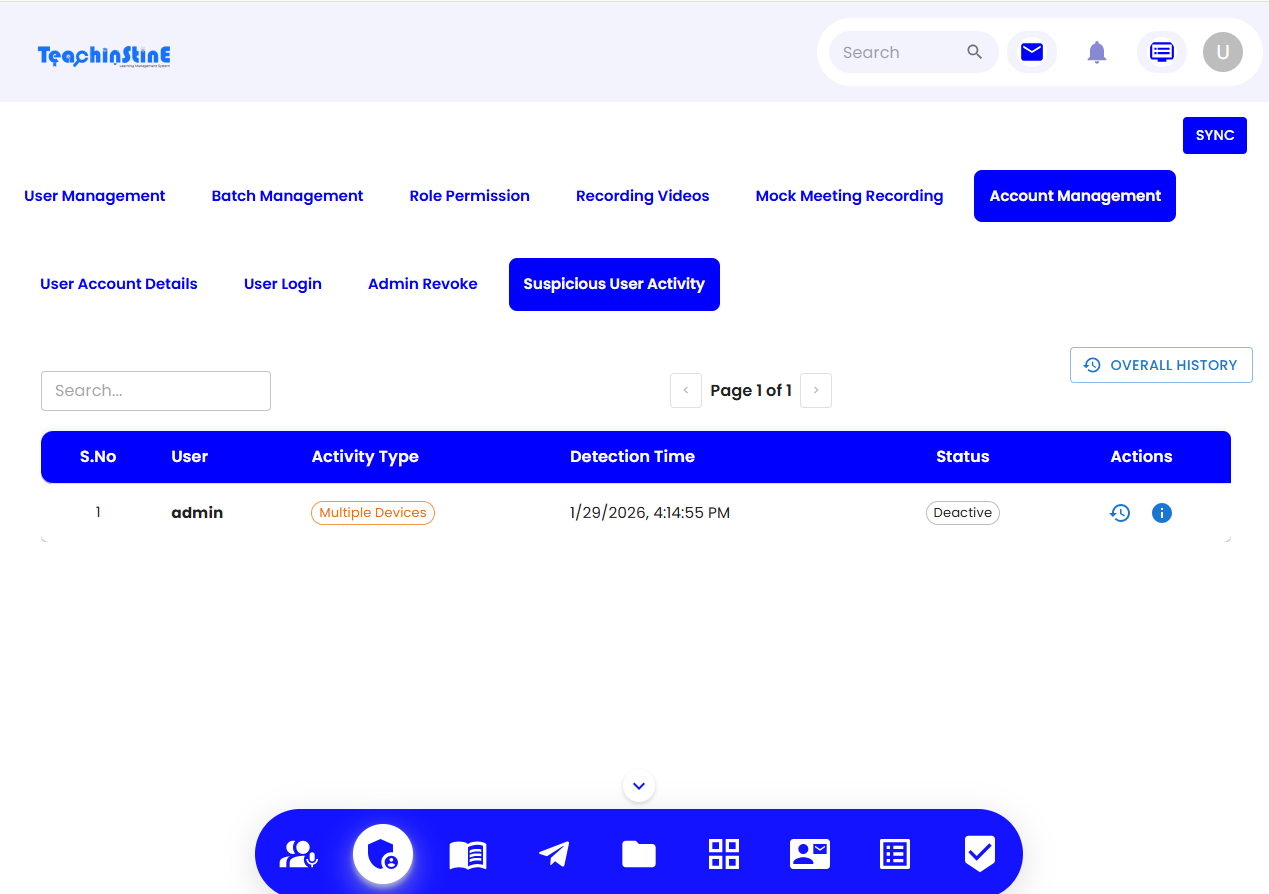Click the notification bell icon

[1097, 52]
